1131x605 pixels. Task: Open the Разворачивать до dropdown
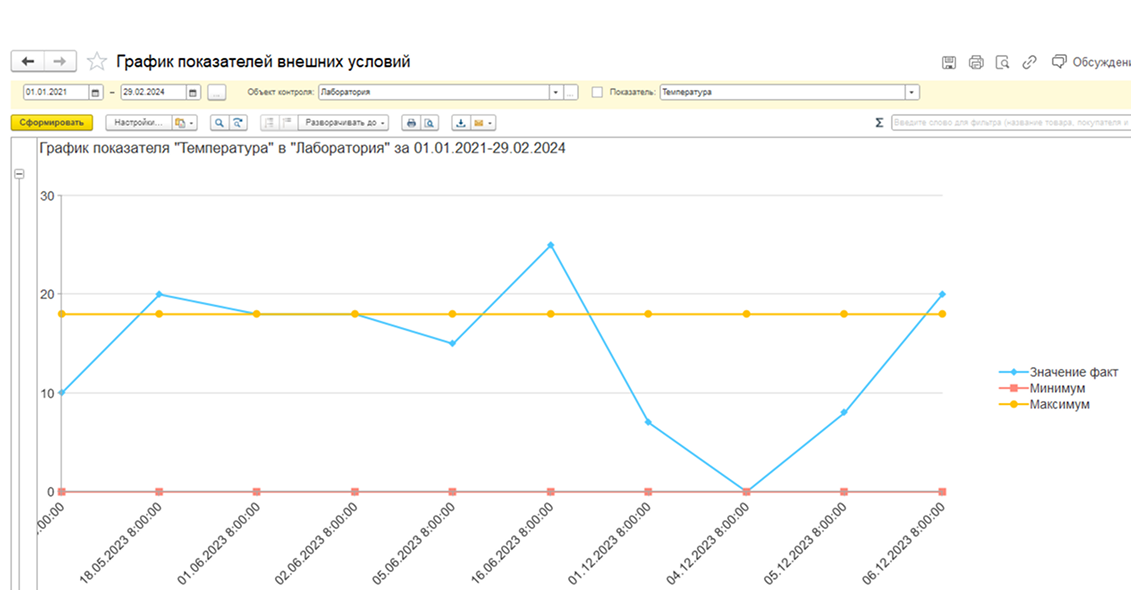coord(343,123)
